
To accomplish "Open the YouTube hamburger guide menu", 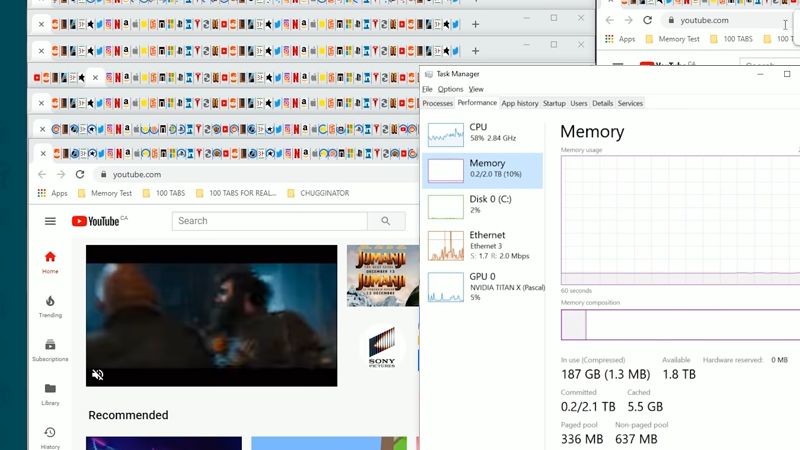I will coord(50,221).
